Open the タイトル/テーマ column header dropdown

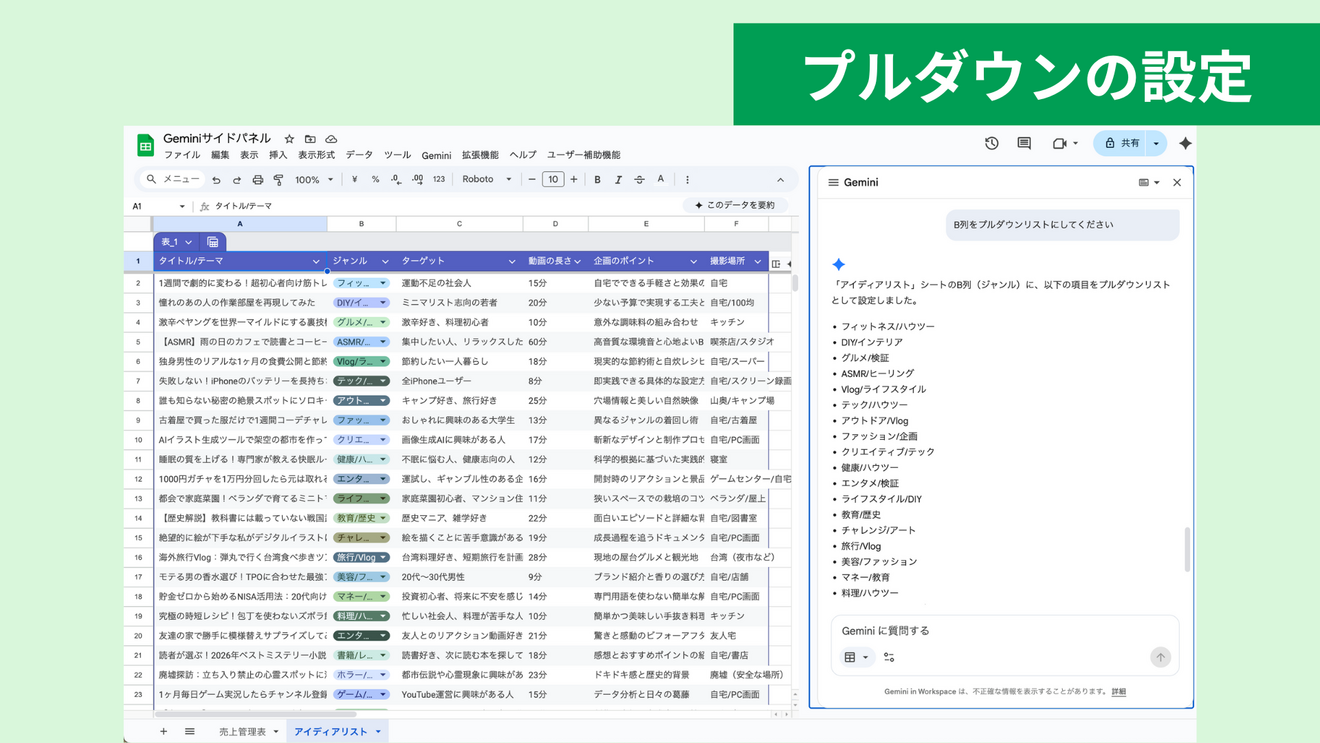coord(316,262)
